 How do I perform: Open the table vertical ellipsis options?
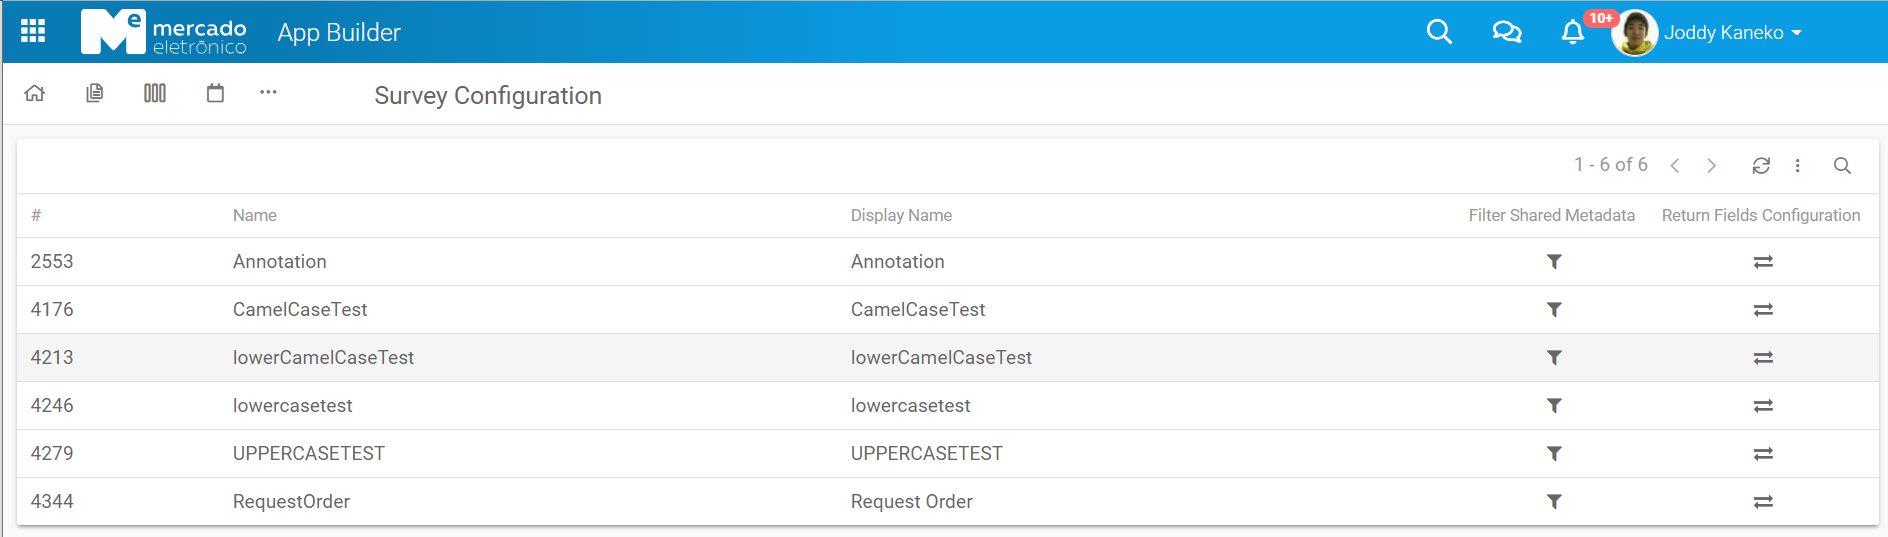(1797, 166)
